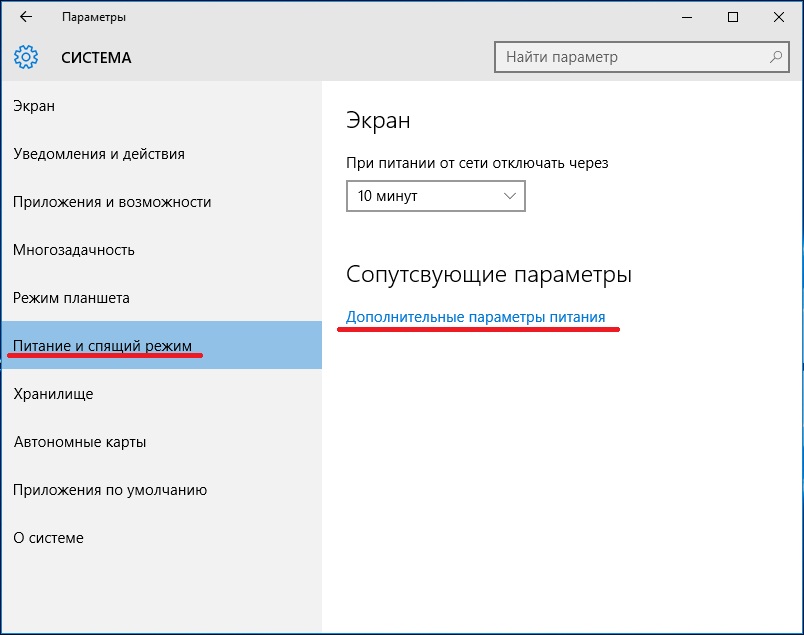This screenshot has width=804, height=635.
Task: Focus the Найти параметр search field
Action: (x=630, y=57)
